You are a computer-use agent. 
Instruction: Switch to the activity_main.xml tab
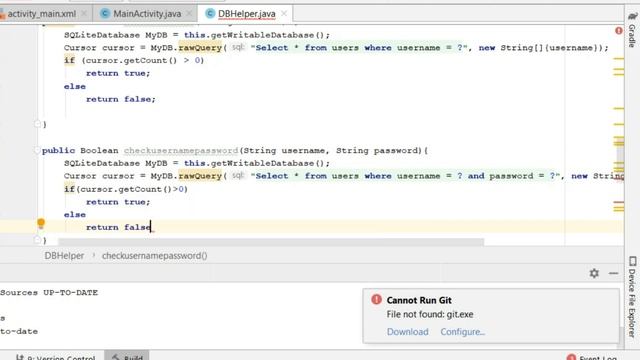point(42,14)
